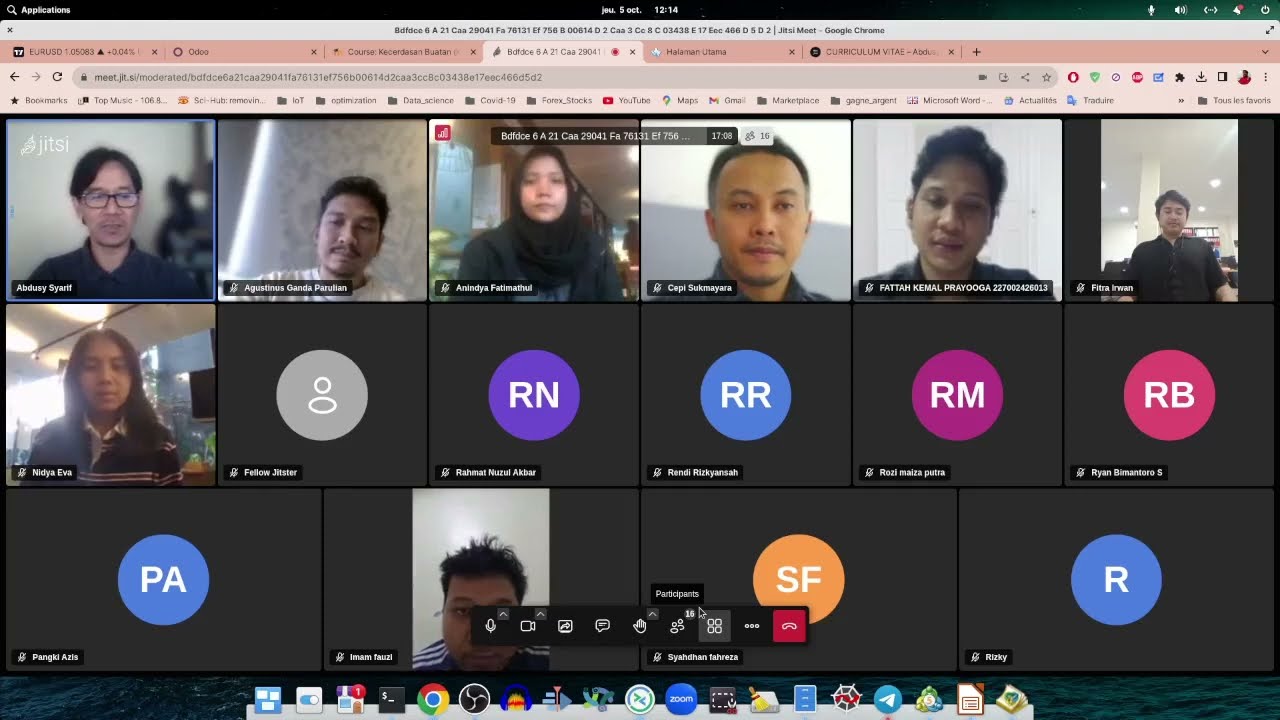This screenshot has width=1280, height=720.
Task: Start screen sharing
Action: pos(565,626)
